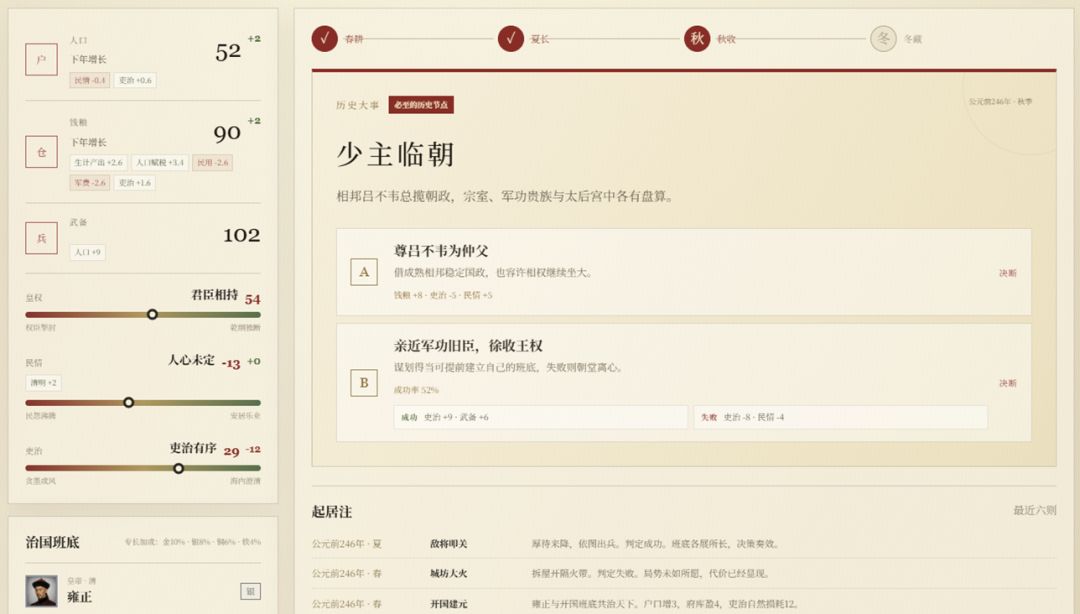1080x614 pixels.
Task: Open the 秋收 step label
Action: pyautogui.click(x=726, y=39)
